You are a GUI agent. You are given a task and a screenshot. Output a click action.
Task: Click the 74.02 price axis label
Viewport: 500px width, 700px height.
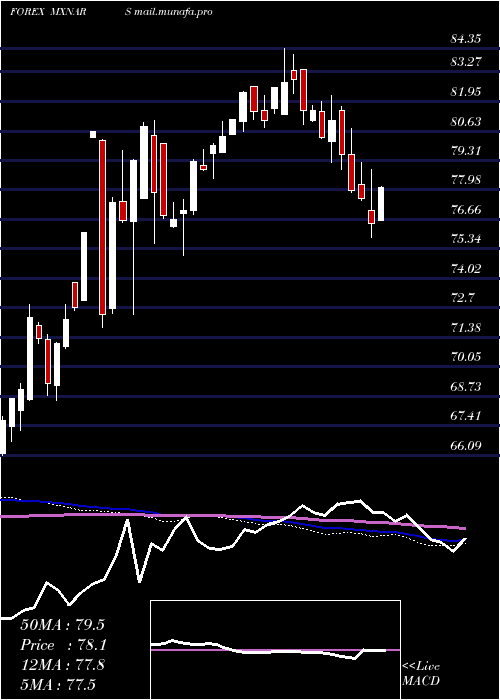pos(466,268)
